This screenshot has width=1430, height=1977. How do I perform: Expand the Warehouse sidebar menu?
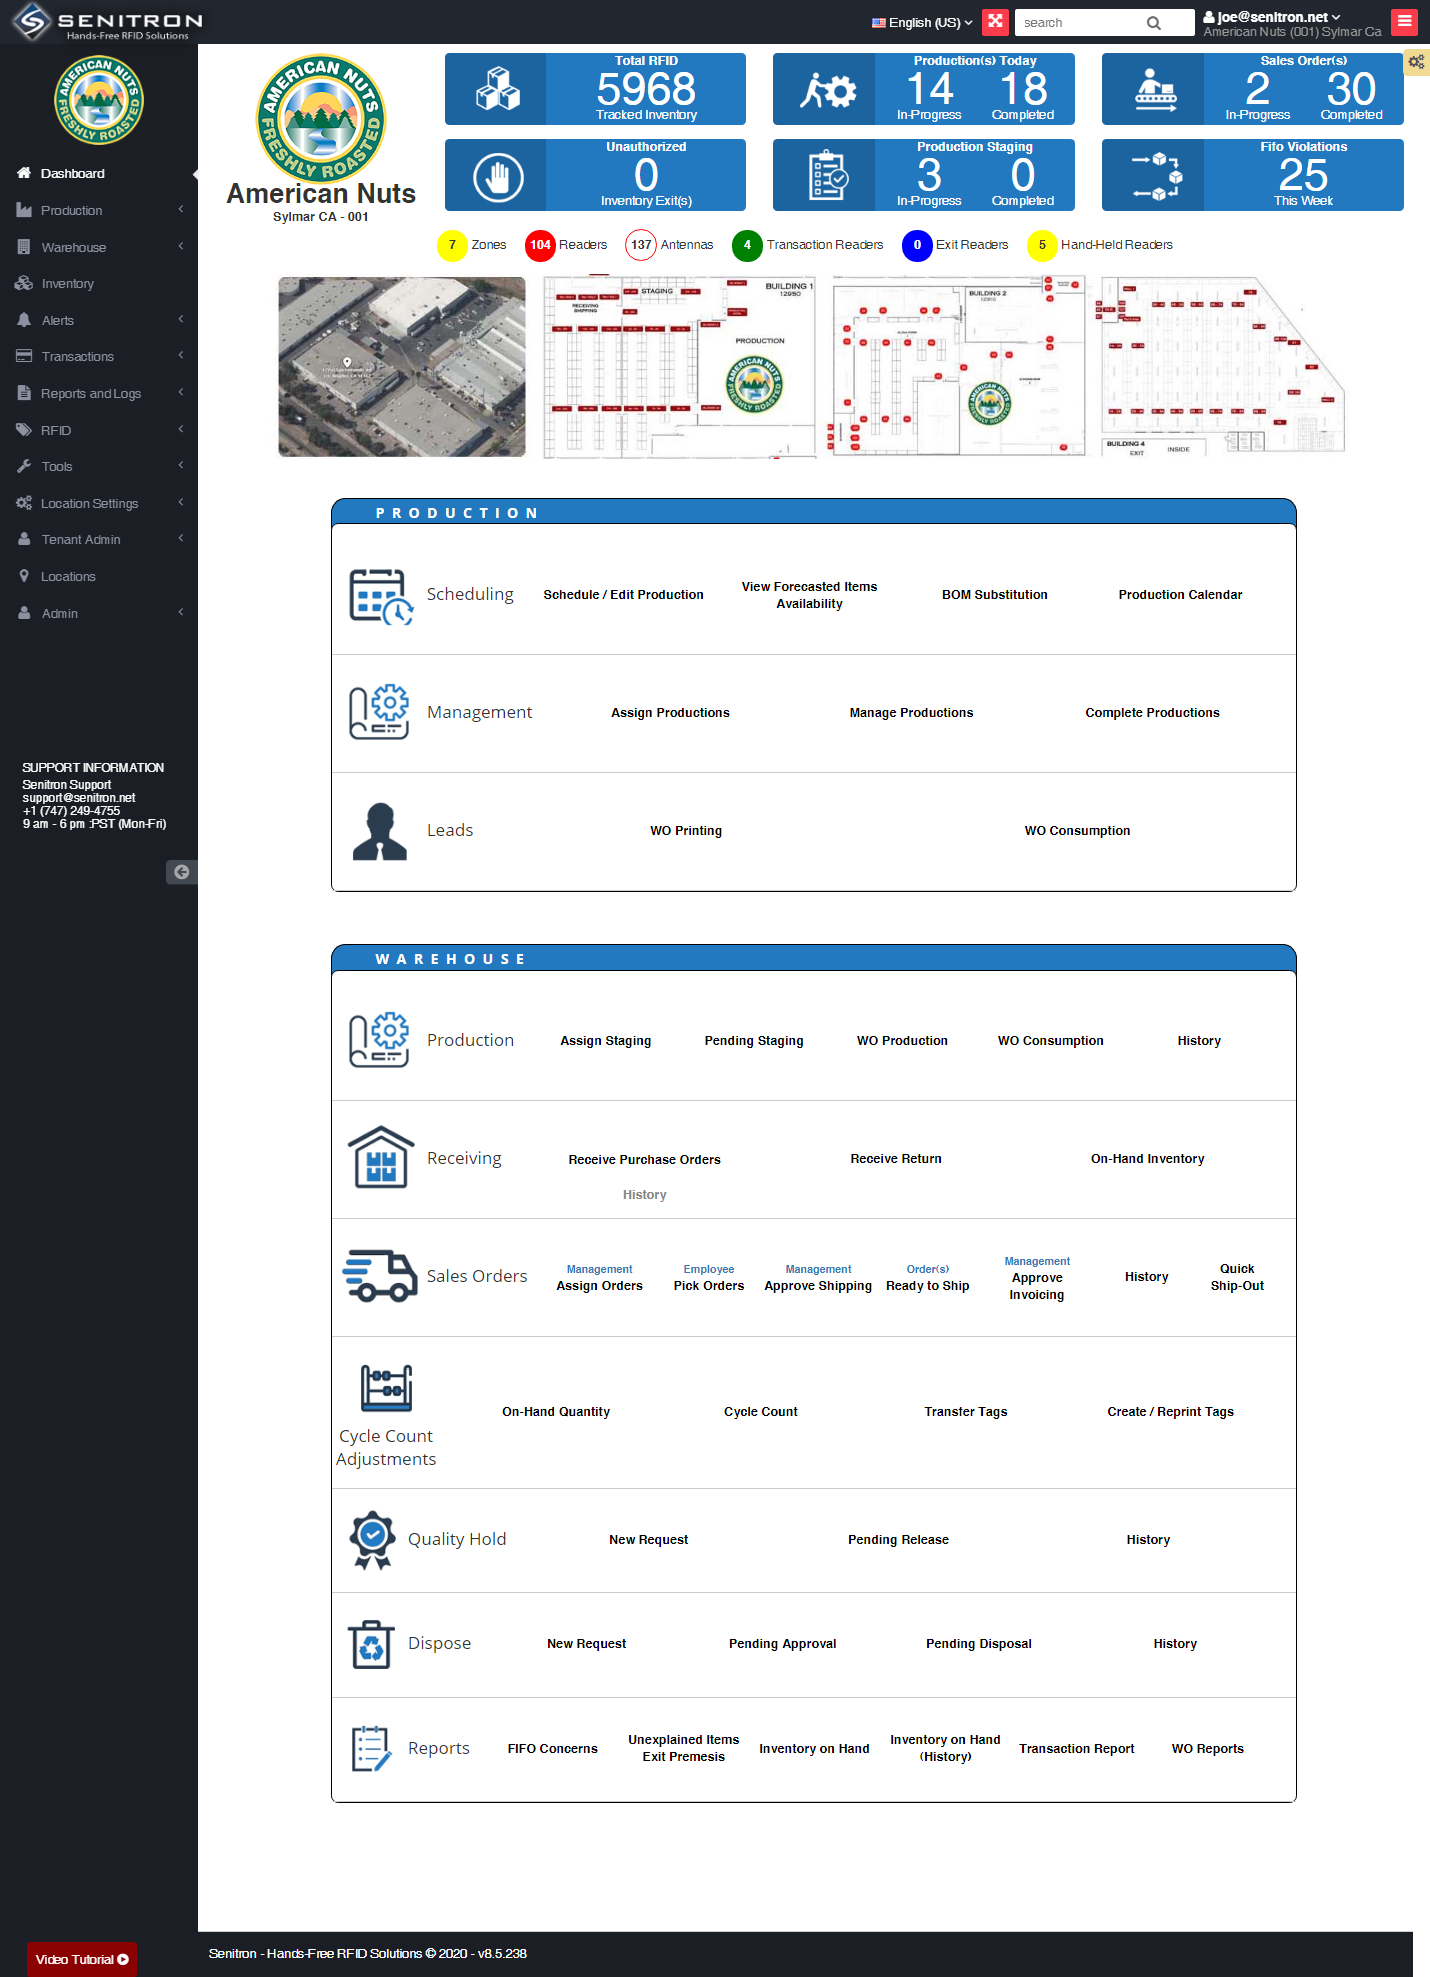point(99,247)
